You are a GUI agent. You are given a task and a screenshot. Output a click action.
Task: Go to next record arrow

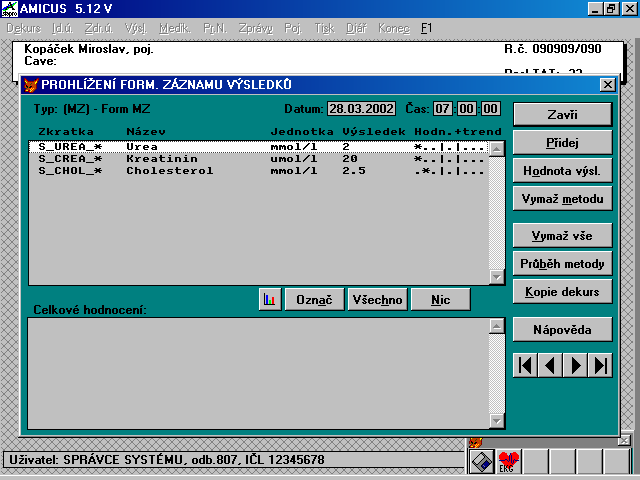coord(575,365)
